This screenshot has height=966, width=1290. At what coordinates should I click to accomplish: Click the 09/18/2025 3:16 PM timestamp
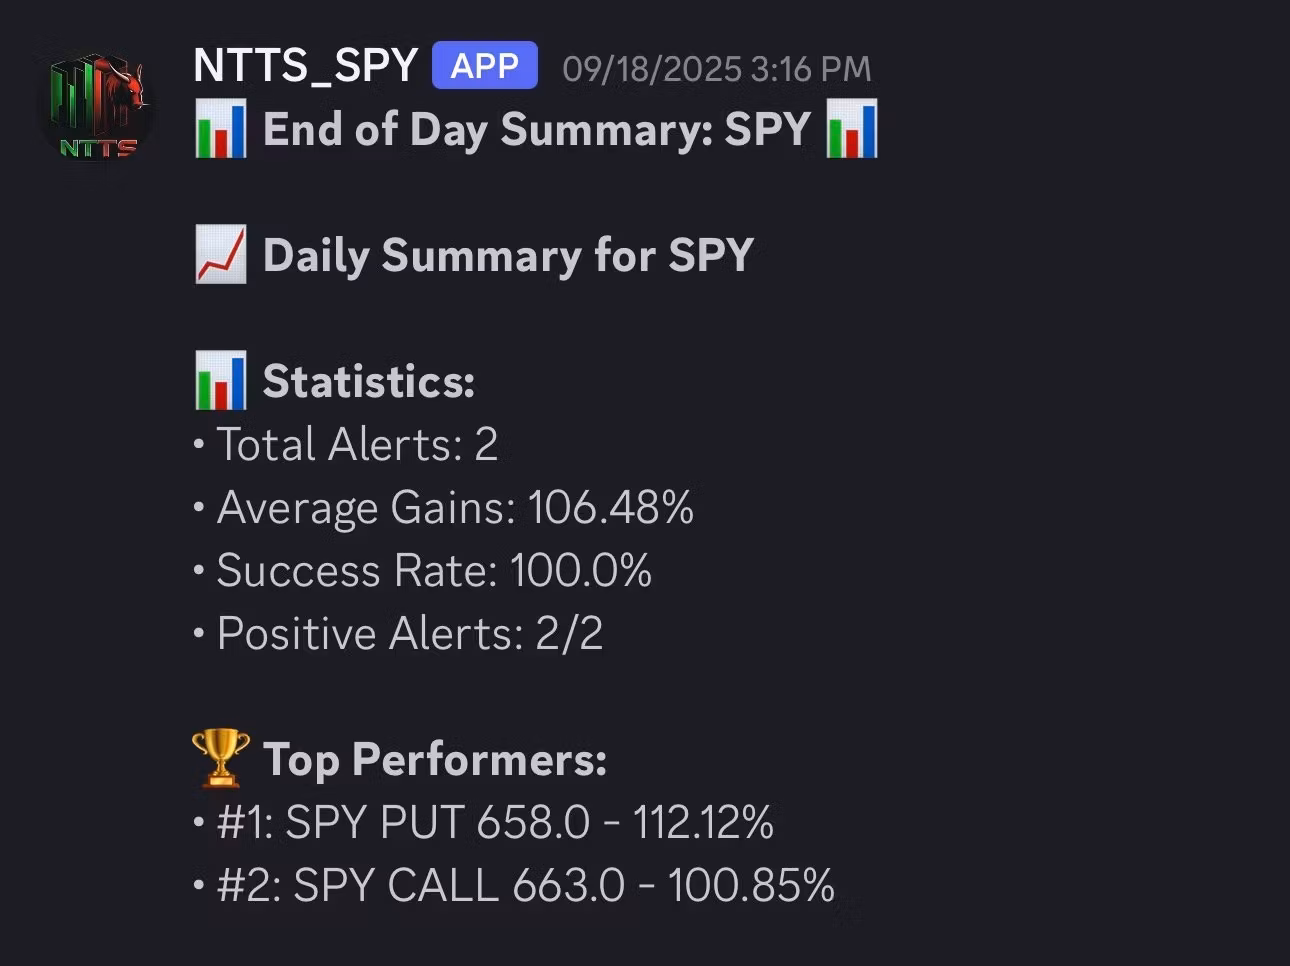(x=716, y=69)
